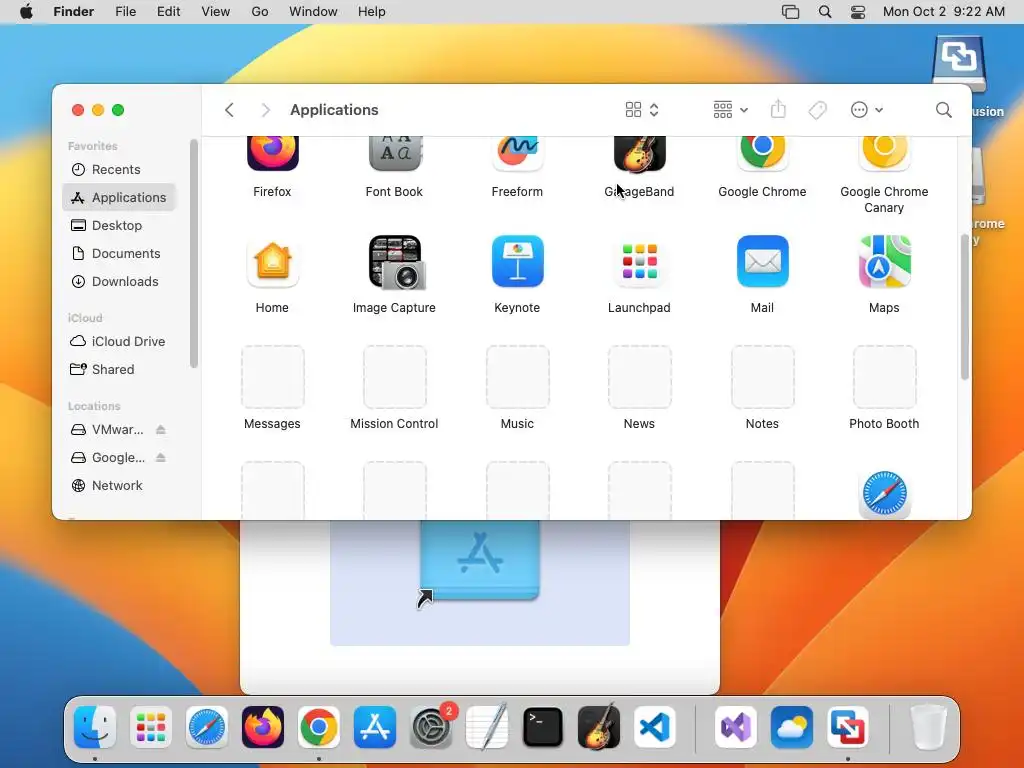This screenshot has height=768, width=1024.
Task: Open the VMware Fusion desktop icon
Action: pyautogui.click(x=959, y=63)
